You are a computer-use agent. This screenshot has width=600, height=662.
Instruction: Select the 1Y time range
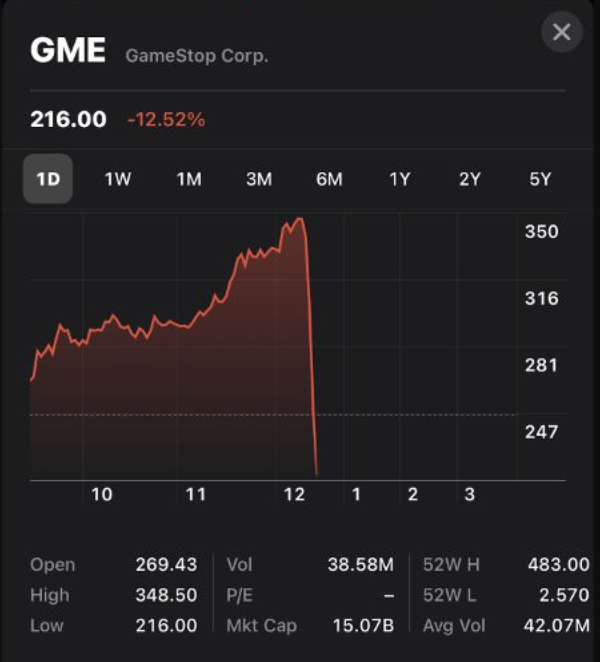(x=399, y=179)
